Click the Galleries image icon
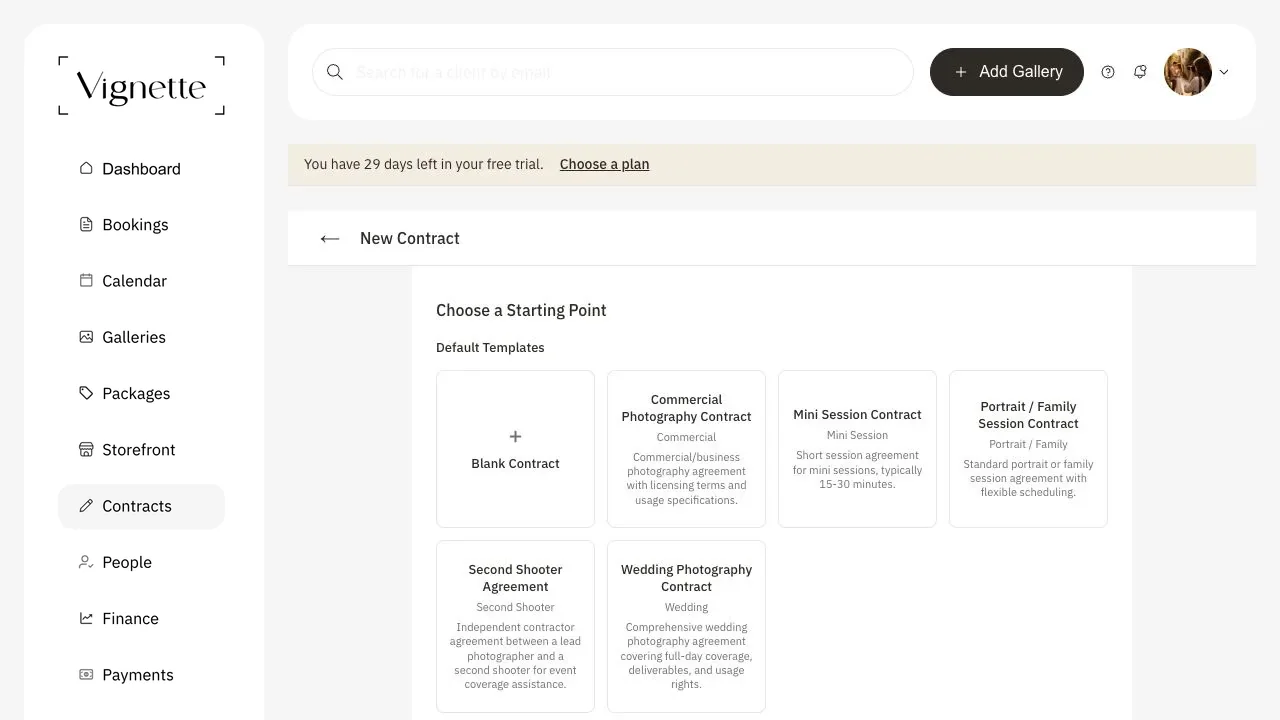Screen dimensions: 1280x720 click(86, 337)
